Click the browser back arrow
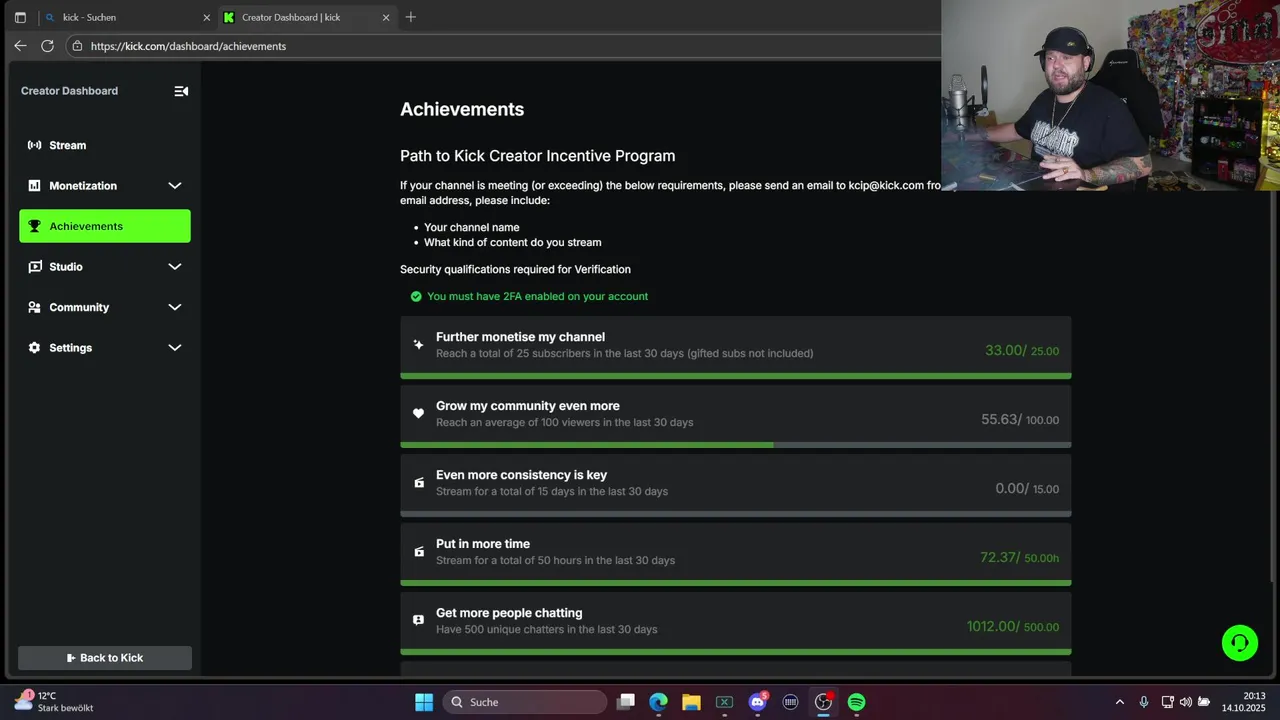The width and height of the screenshot is (1280, 720). pyautogui.click(x=20, y=46)
